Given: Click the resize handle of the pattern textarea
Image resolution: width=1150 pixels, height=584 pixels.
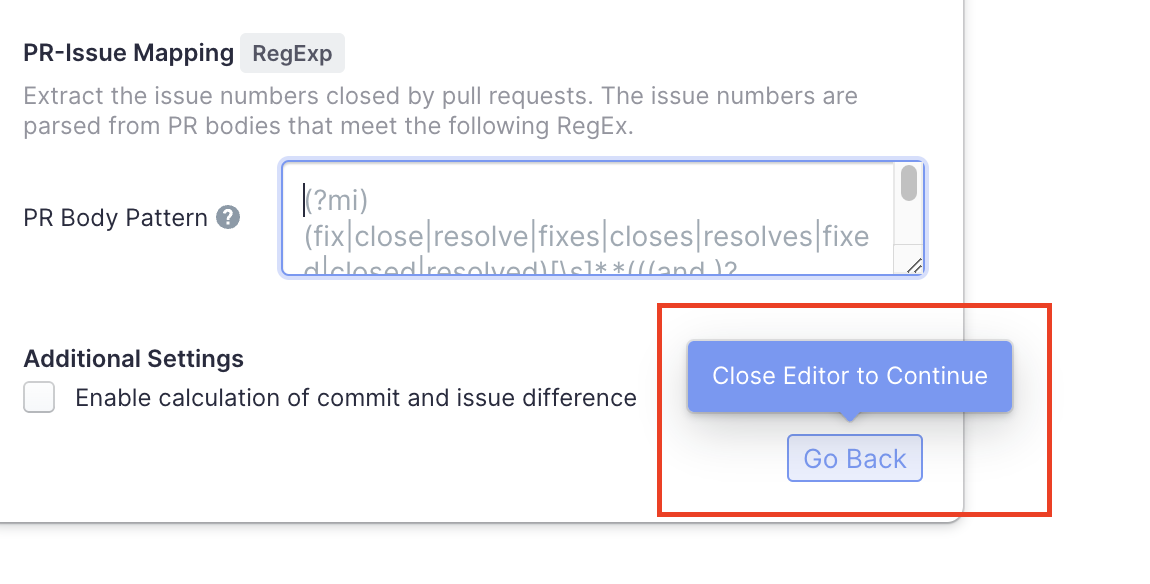Looking at the screenshot, I should pos(916,265).
